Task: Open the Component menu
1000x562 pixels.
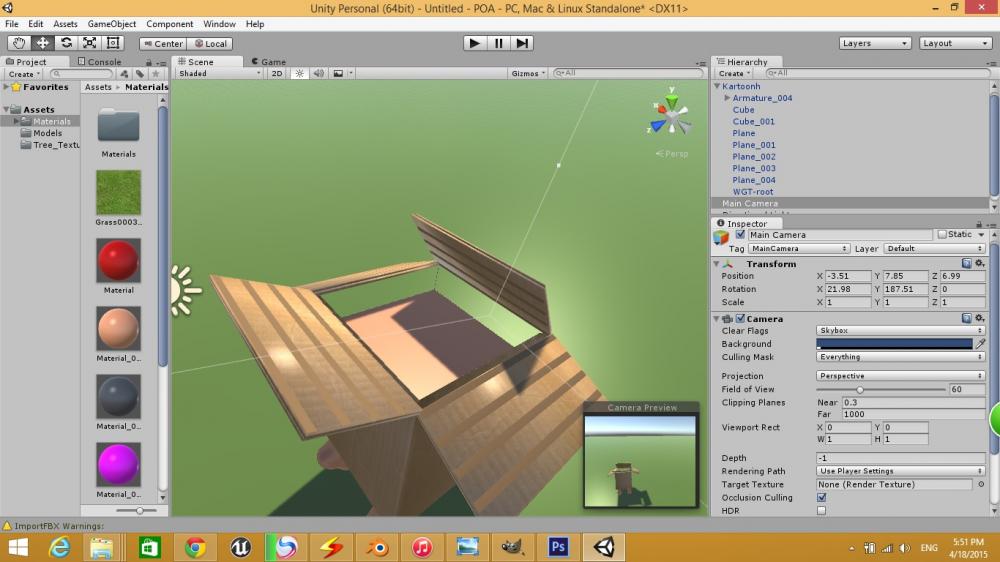Action: [170, 24]
